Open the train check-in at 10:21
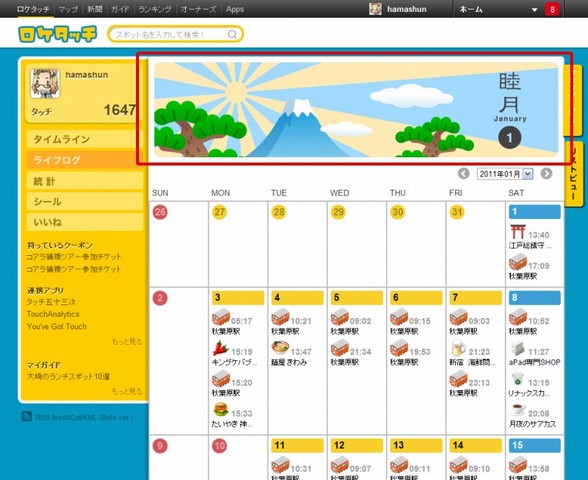This screenshot has height=480, width=588. 280,318
